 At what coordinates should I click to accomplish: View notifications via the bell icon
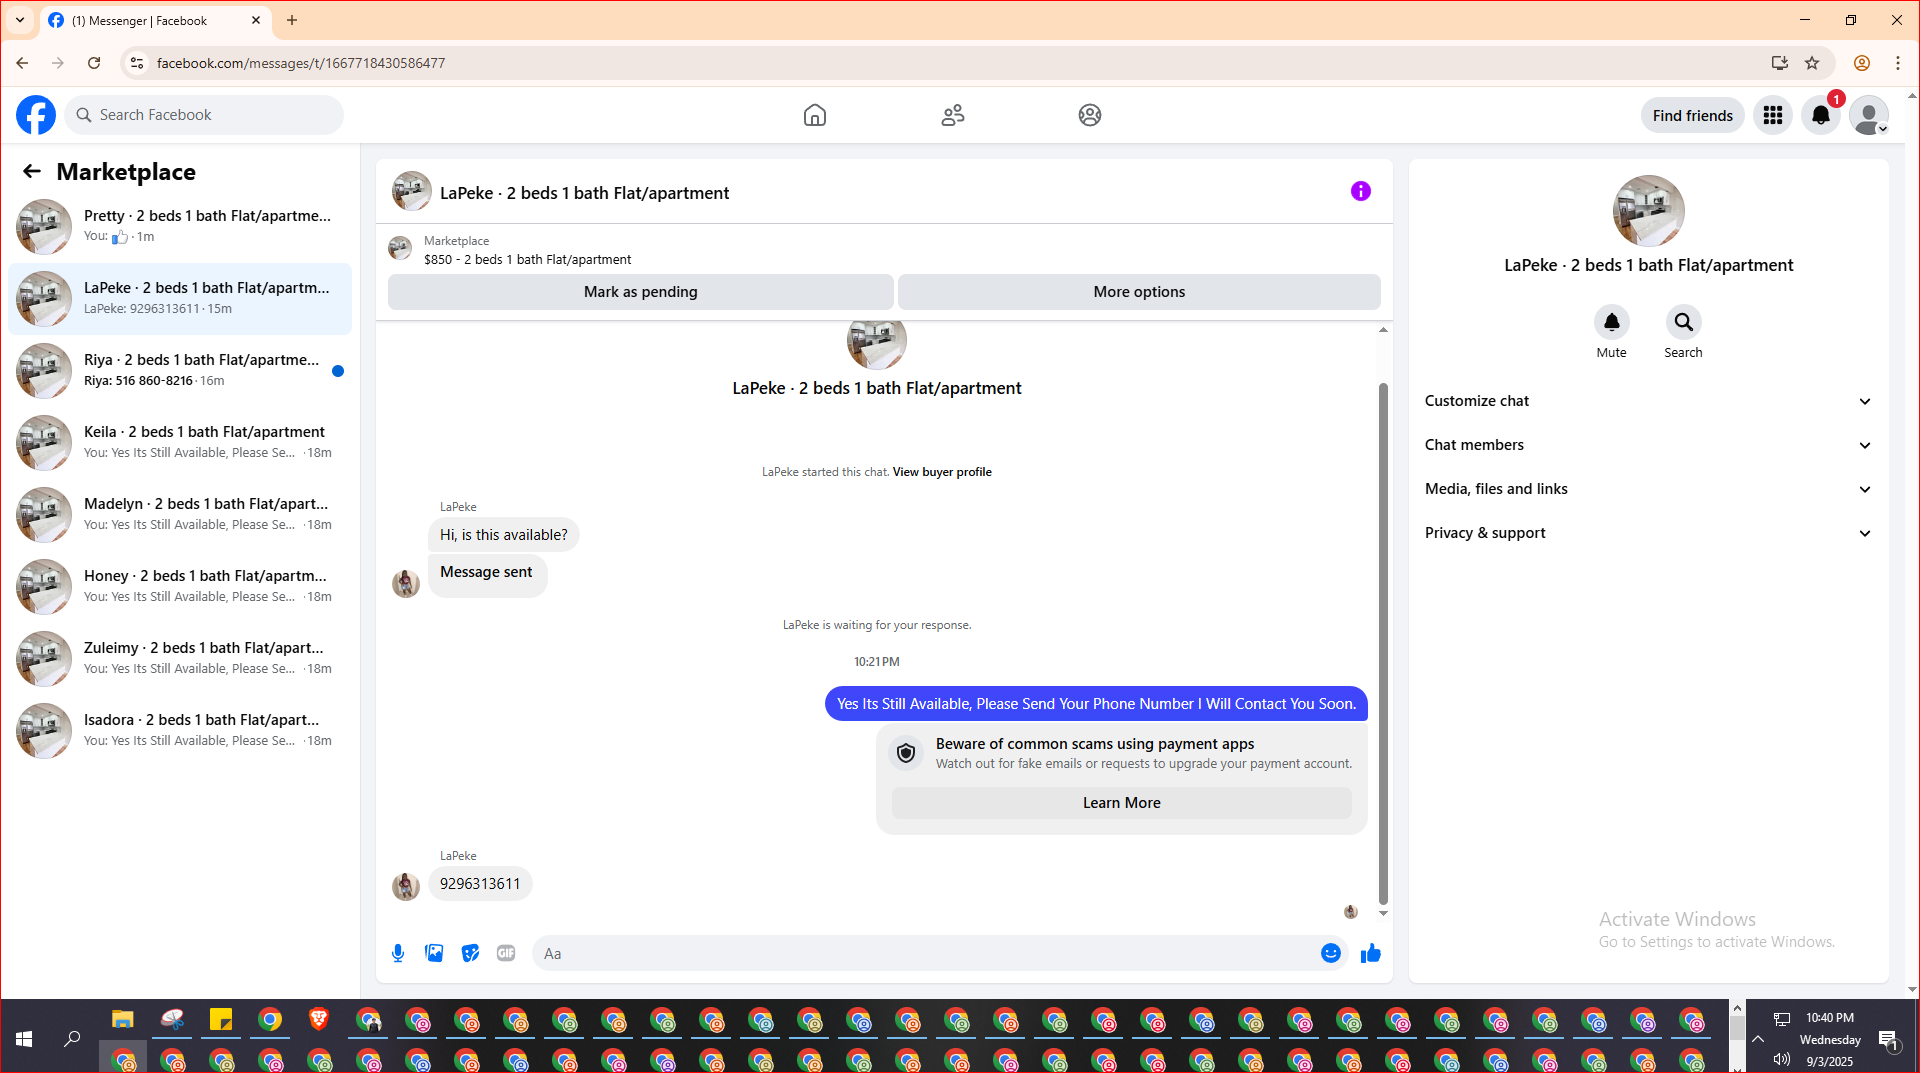click(x=1821, y=115)
